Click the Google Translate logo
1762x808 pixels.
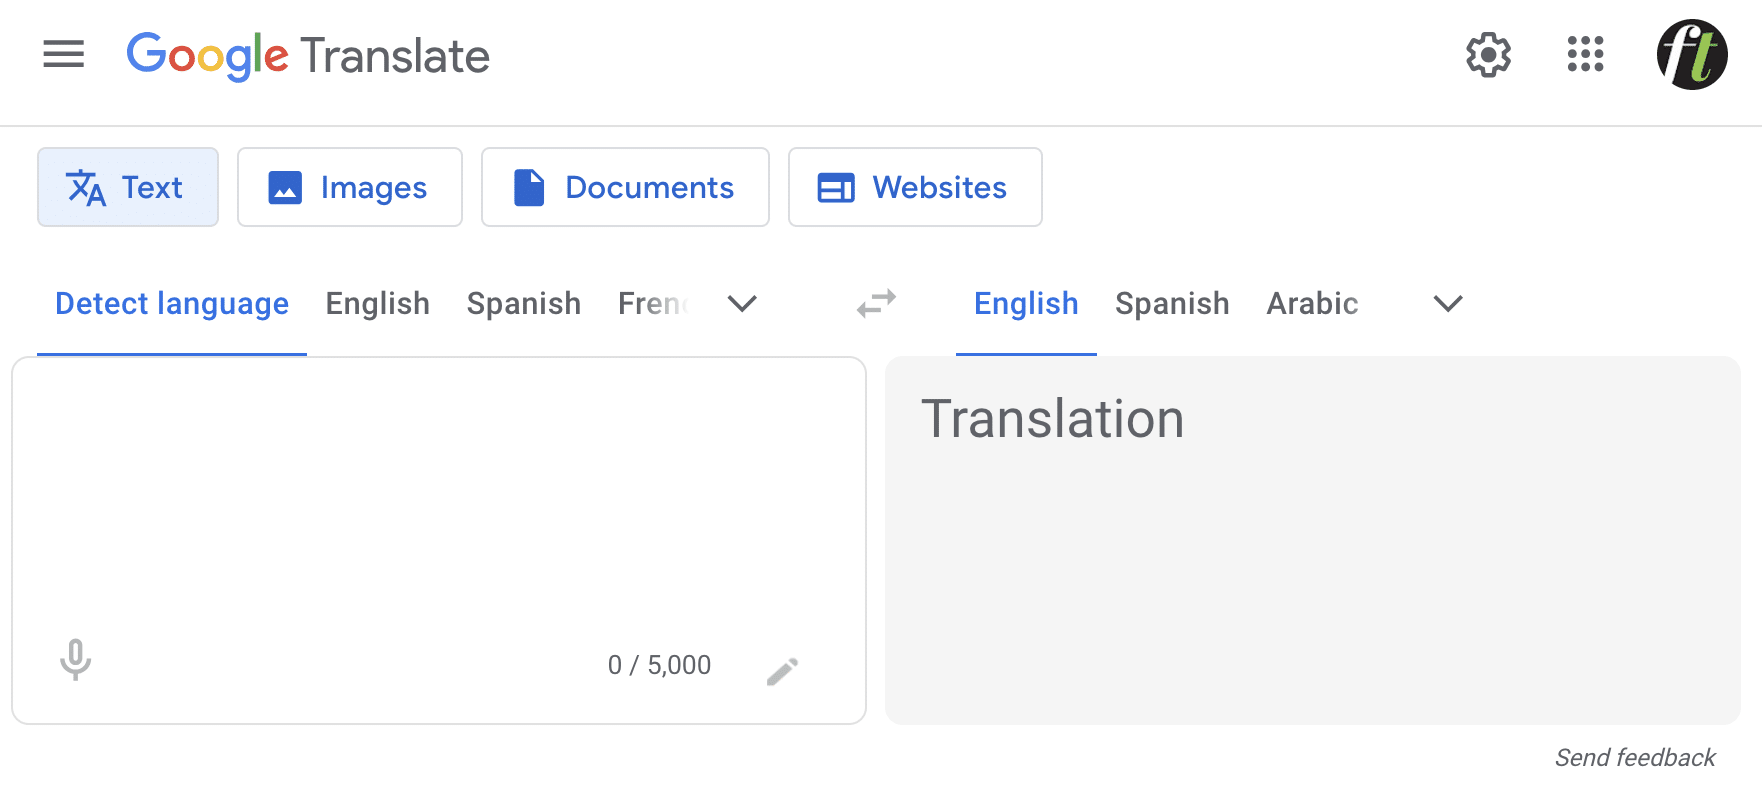pyautogui.click(x=308, y=56)
